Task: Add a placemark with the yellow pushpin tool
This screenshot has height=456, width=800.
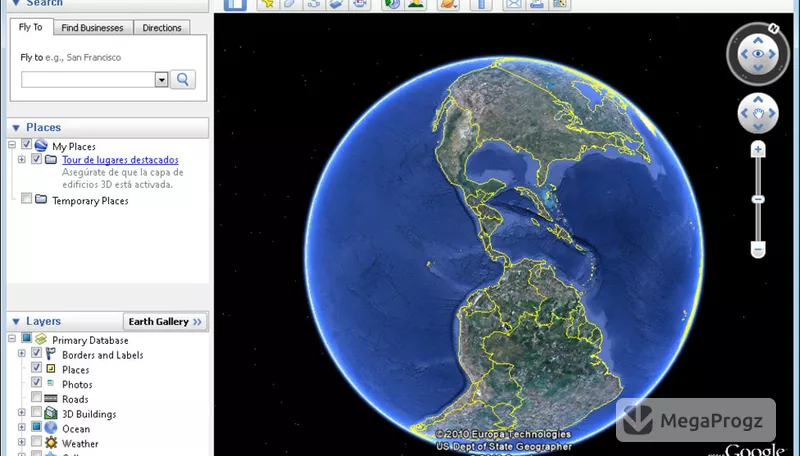Action: point(267,4)
